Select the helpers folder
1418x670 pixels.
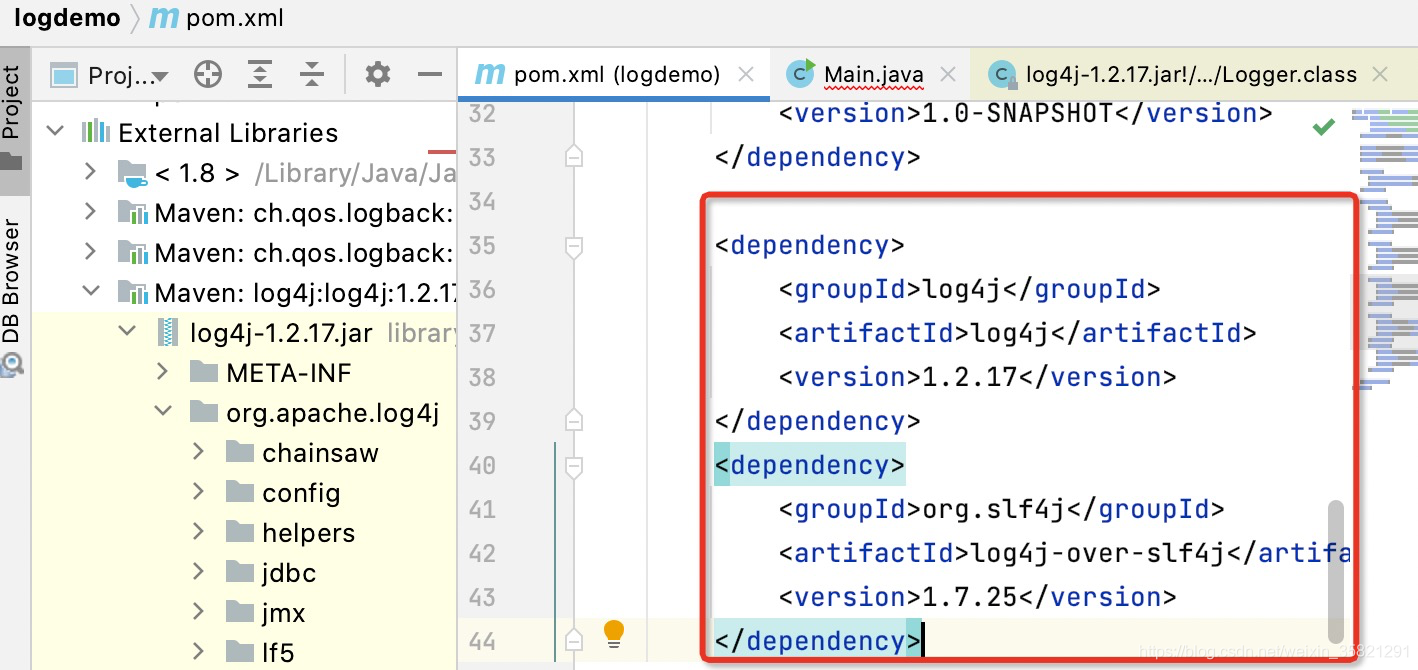(245, 532)
